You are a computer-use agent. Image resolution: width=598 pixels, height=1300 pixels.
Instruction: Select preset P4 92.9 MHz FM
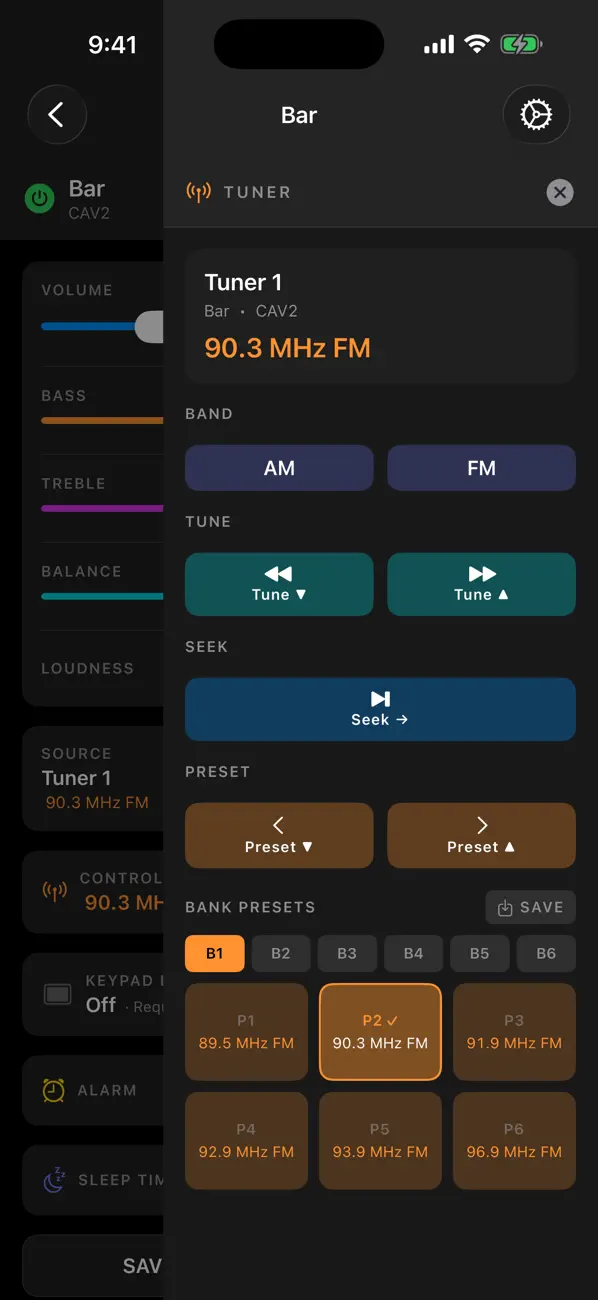coord(246,1141)
